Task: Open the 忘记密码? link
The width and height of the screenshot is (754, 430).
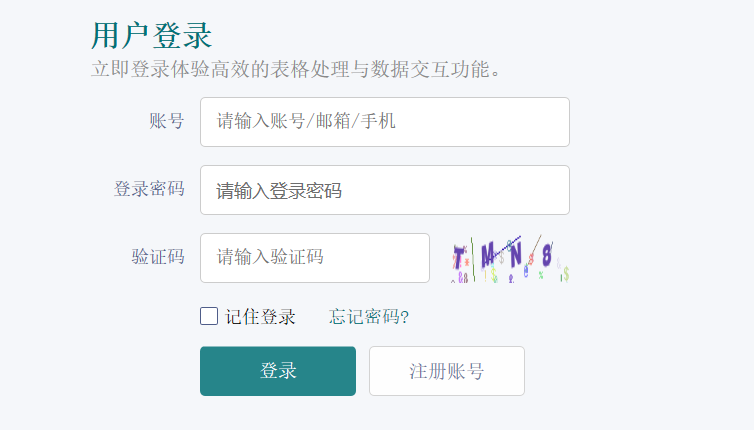Action: point(368,317)
